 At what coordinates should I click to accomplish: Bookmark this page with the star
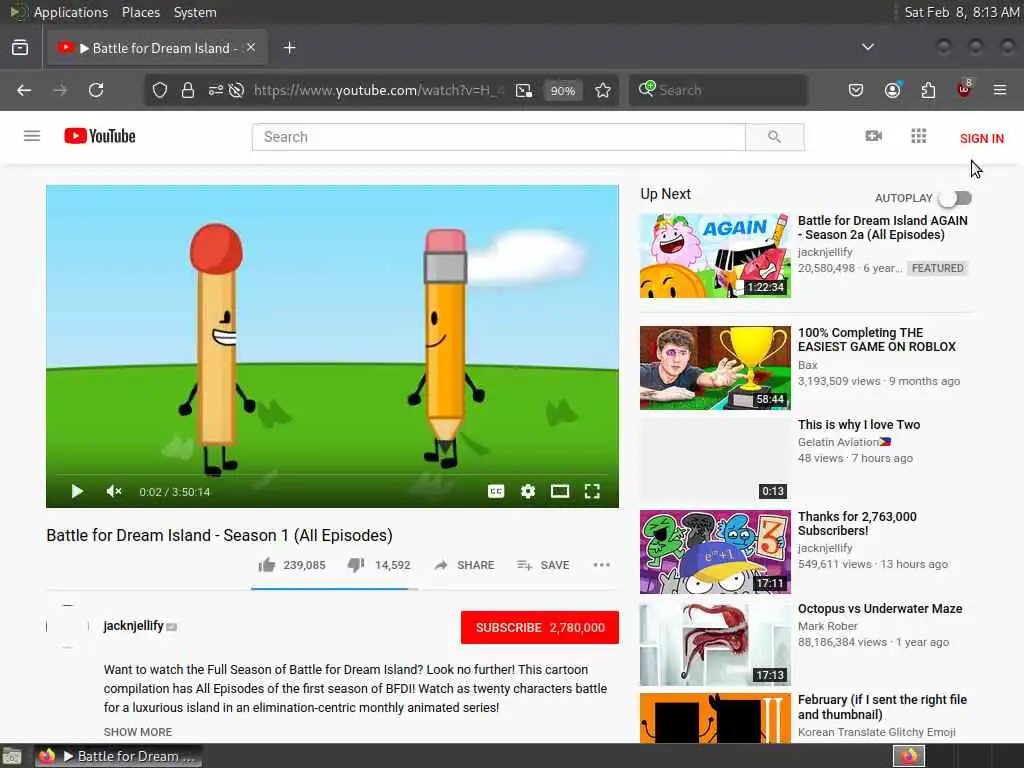(603, 90)
